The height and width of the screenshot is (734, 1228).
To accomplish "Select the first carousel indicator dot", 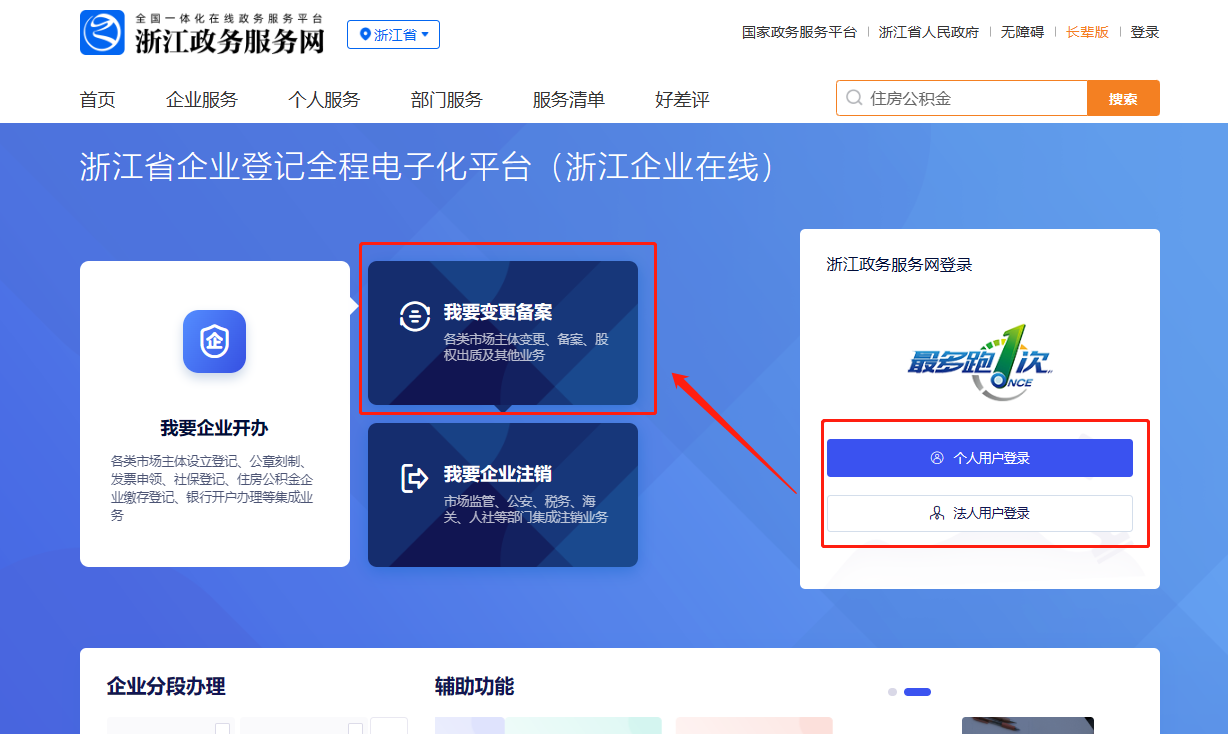I will coord(892,692).
